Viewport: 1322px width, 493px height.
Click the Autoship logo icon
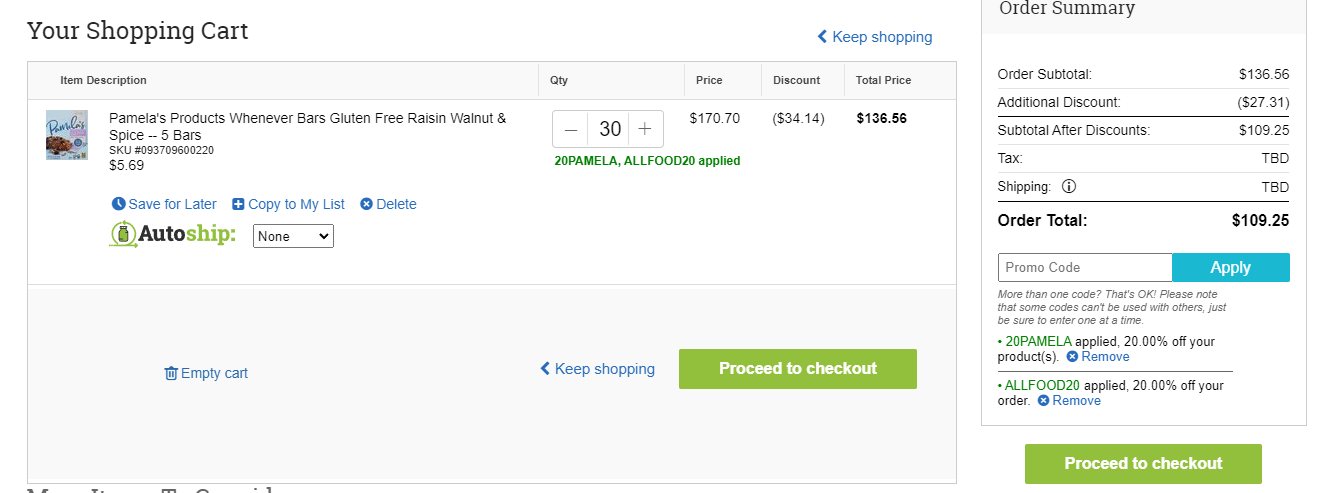click(123, 235)
